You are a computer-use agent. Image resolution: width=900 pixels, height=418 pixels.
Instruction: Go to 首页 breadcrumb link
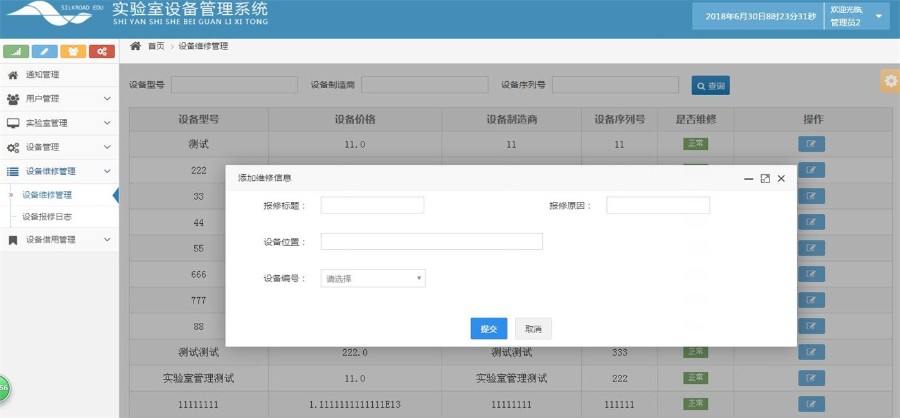pyautogui.click(x=156, y=47)
